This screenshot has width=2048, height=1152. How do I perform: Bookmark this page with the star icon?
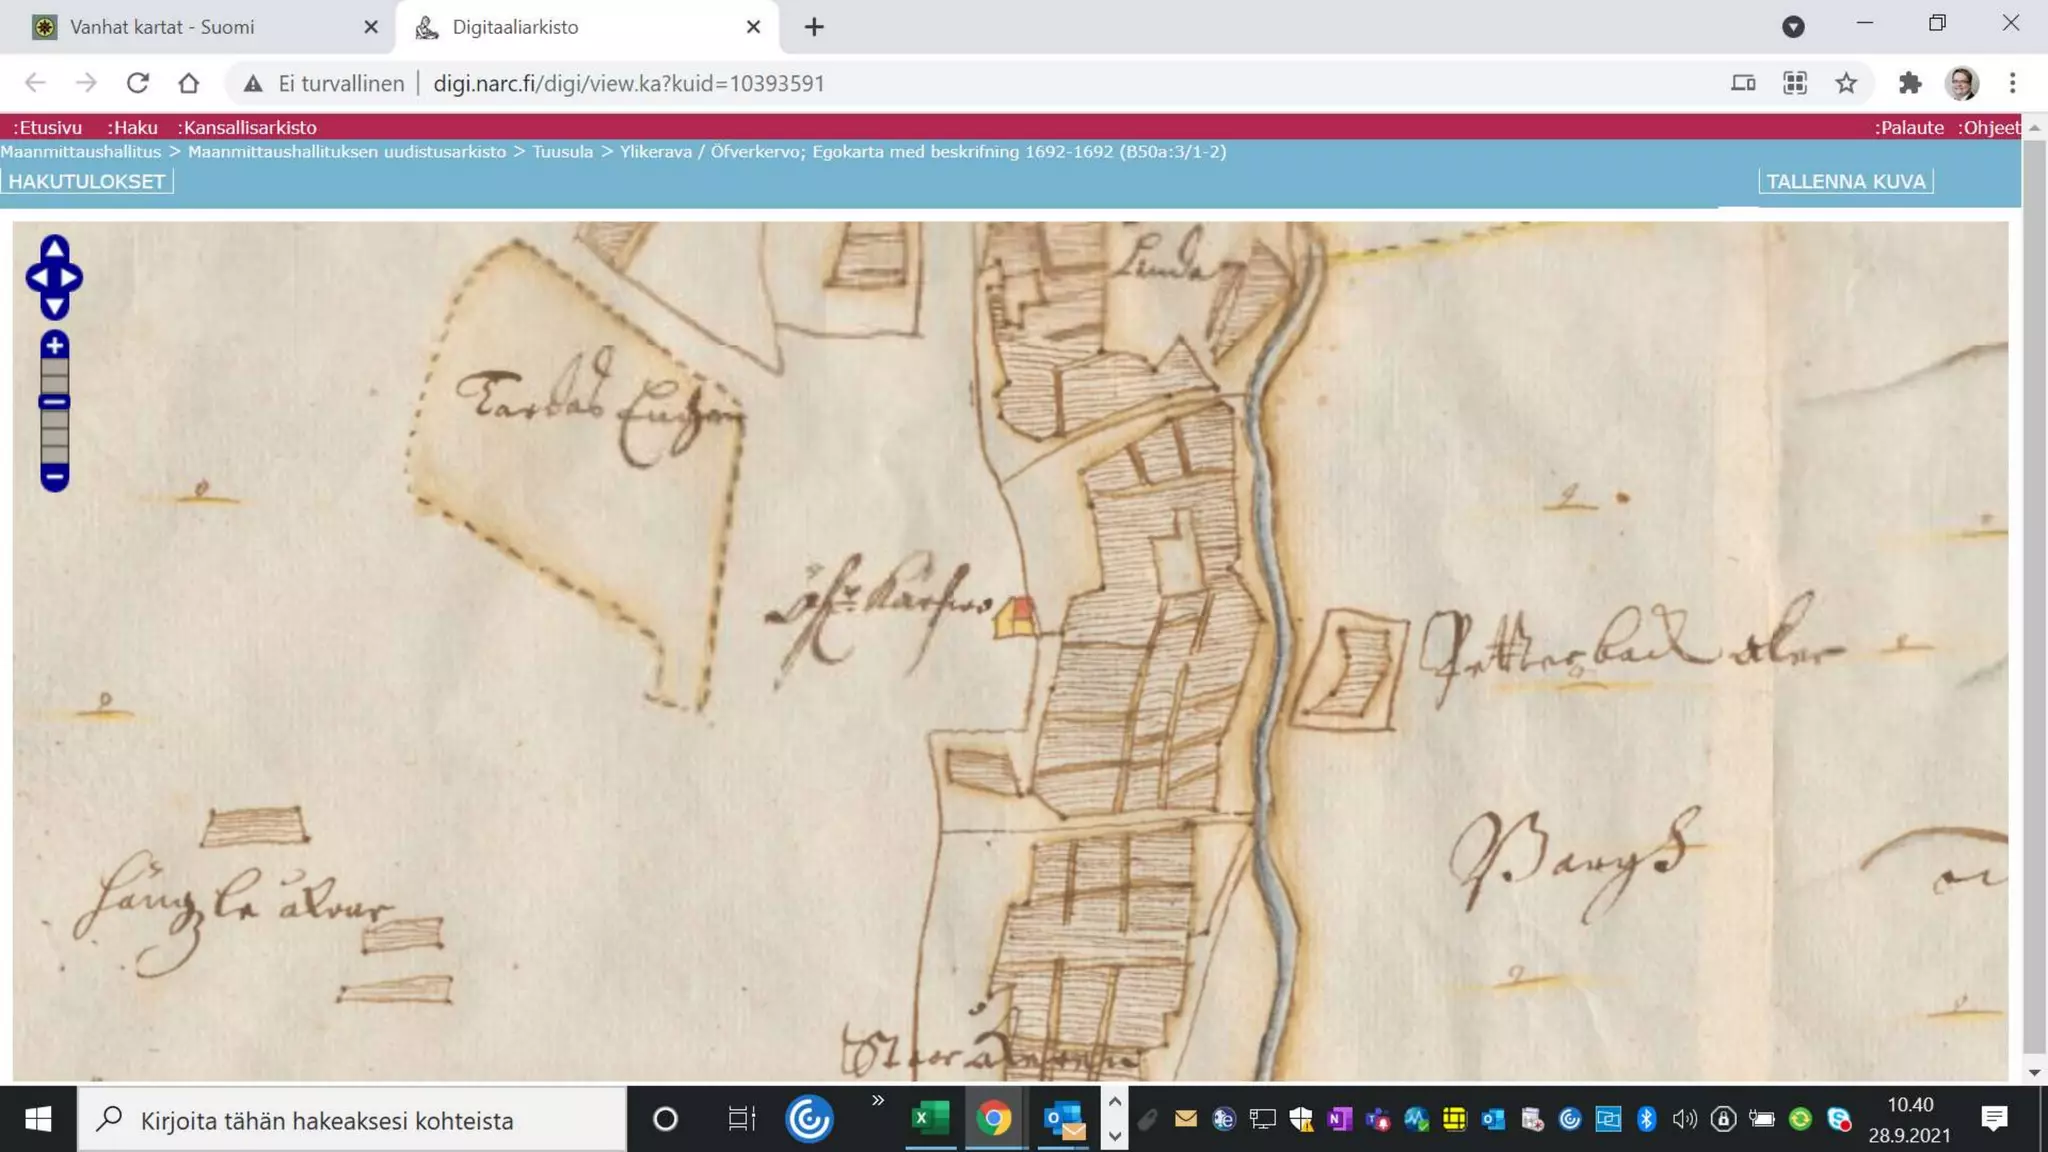point(1846,83)
